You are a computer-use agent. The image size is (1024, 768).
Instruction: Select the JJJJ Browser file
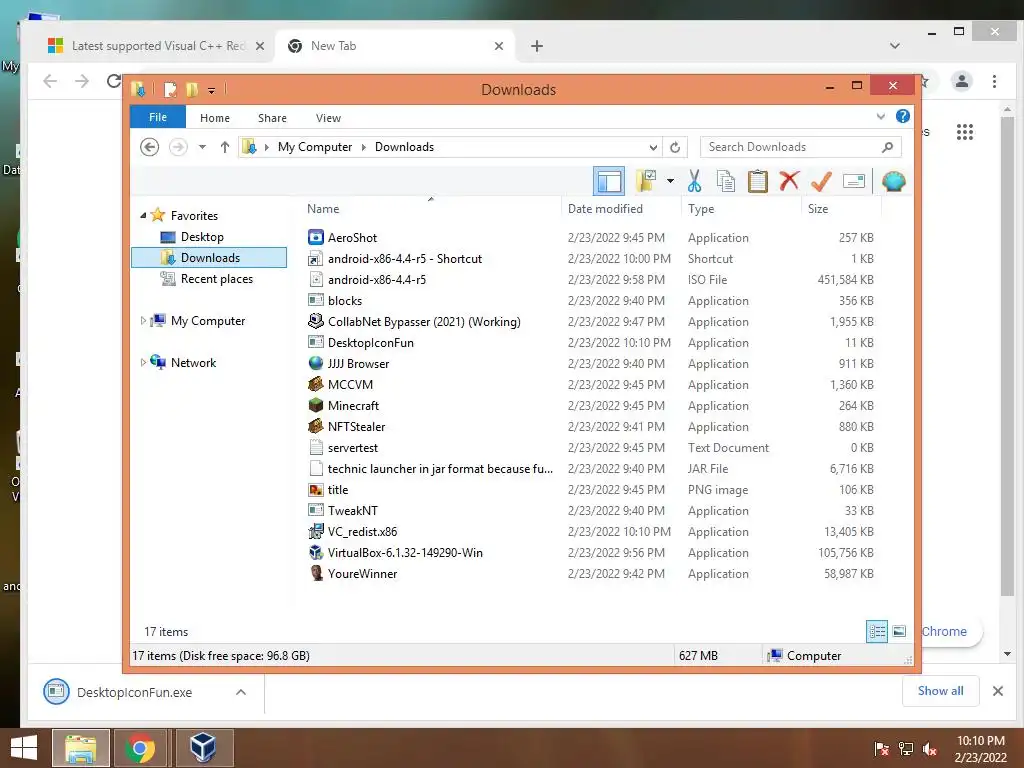(358, 364)
